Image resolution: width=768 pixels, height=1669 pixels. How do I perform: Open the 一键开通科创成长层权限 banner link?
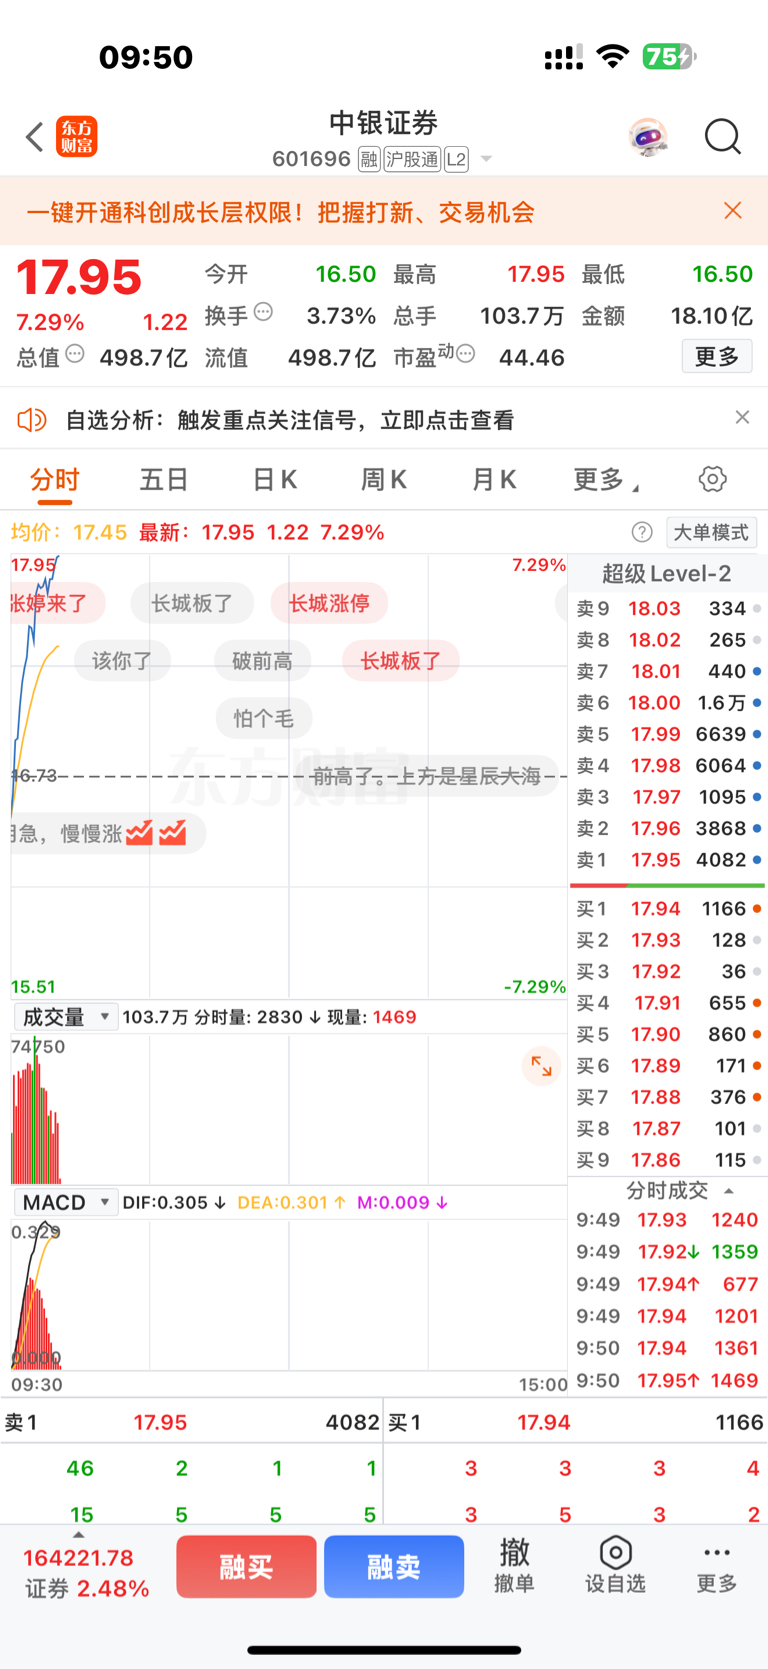pyautogui.click(x=280, y=212)
